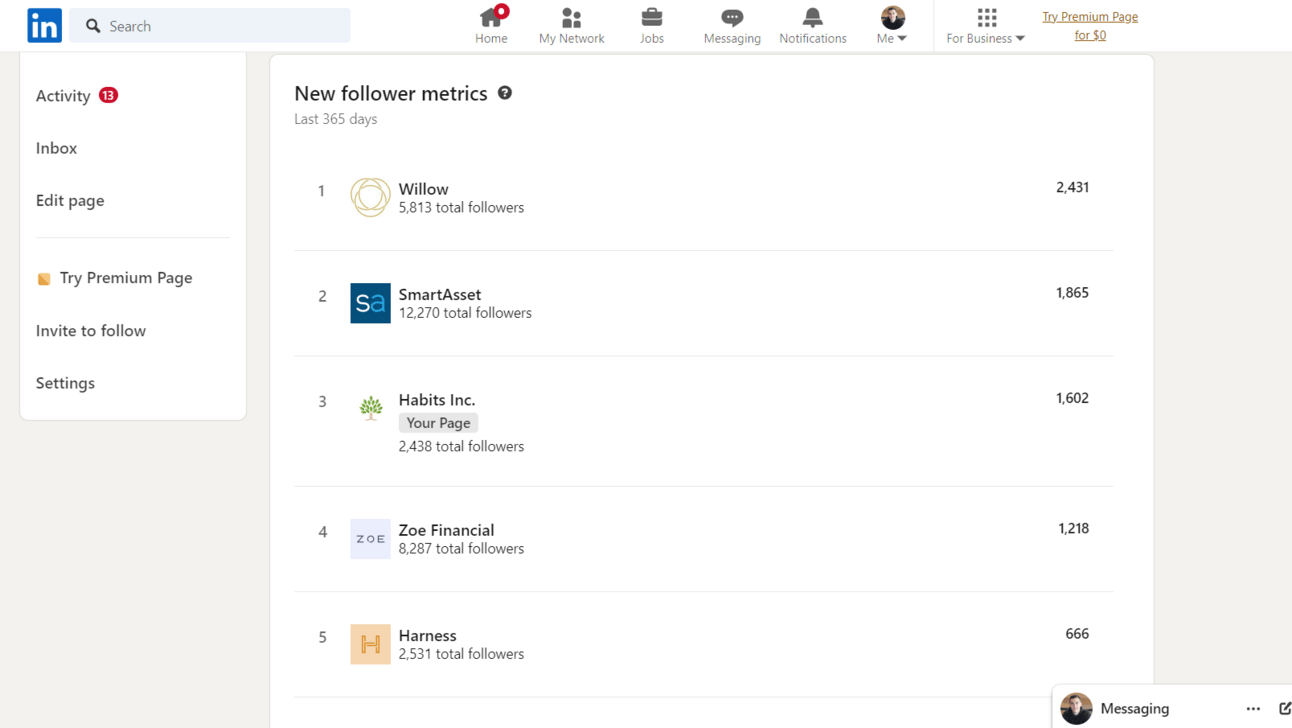Click the help question mark icon
Image resolution: width=1292 pixels, height=728 pixels.
tap(505, 93)
